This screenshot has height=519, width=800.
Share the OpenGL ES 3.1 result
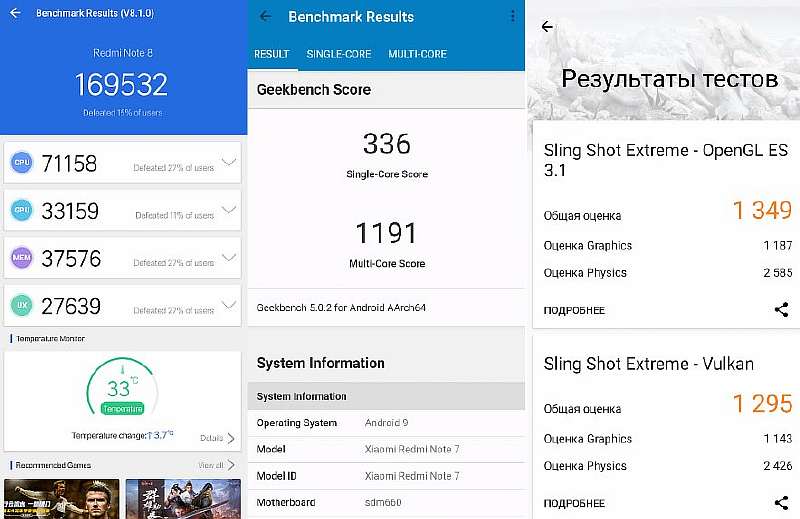tap(781, 310)
